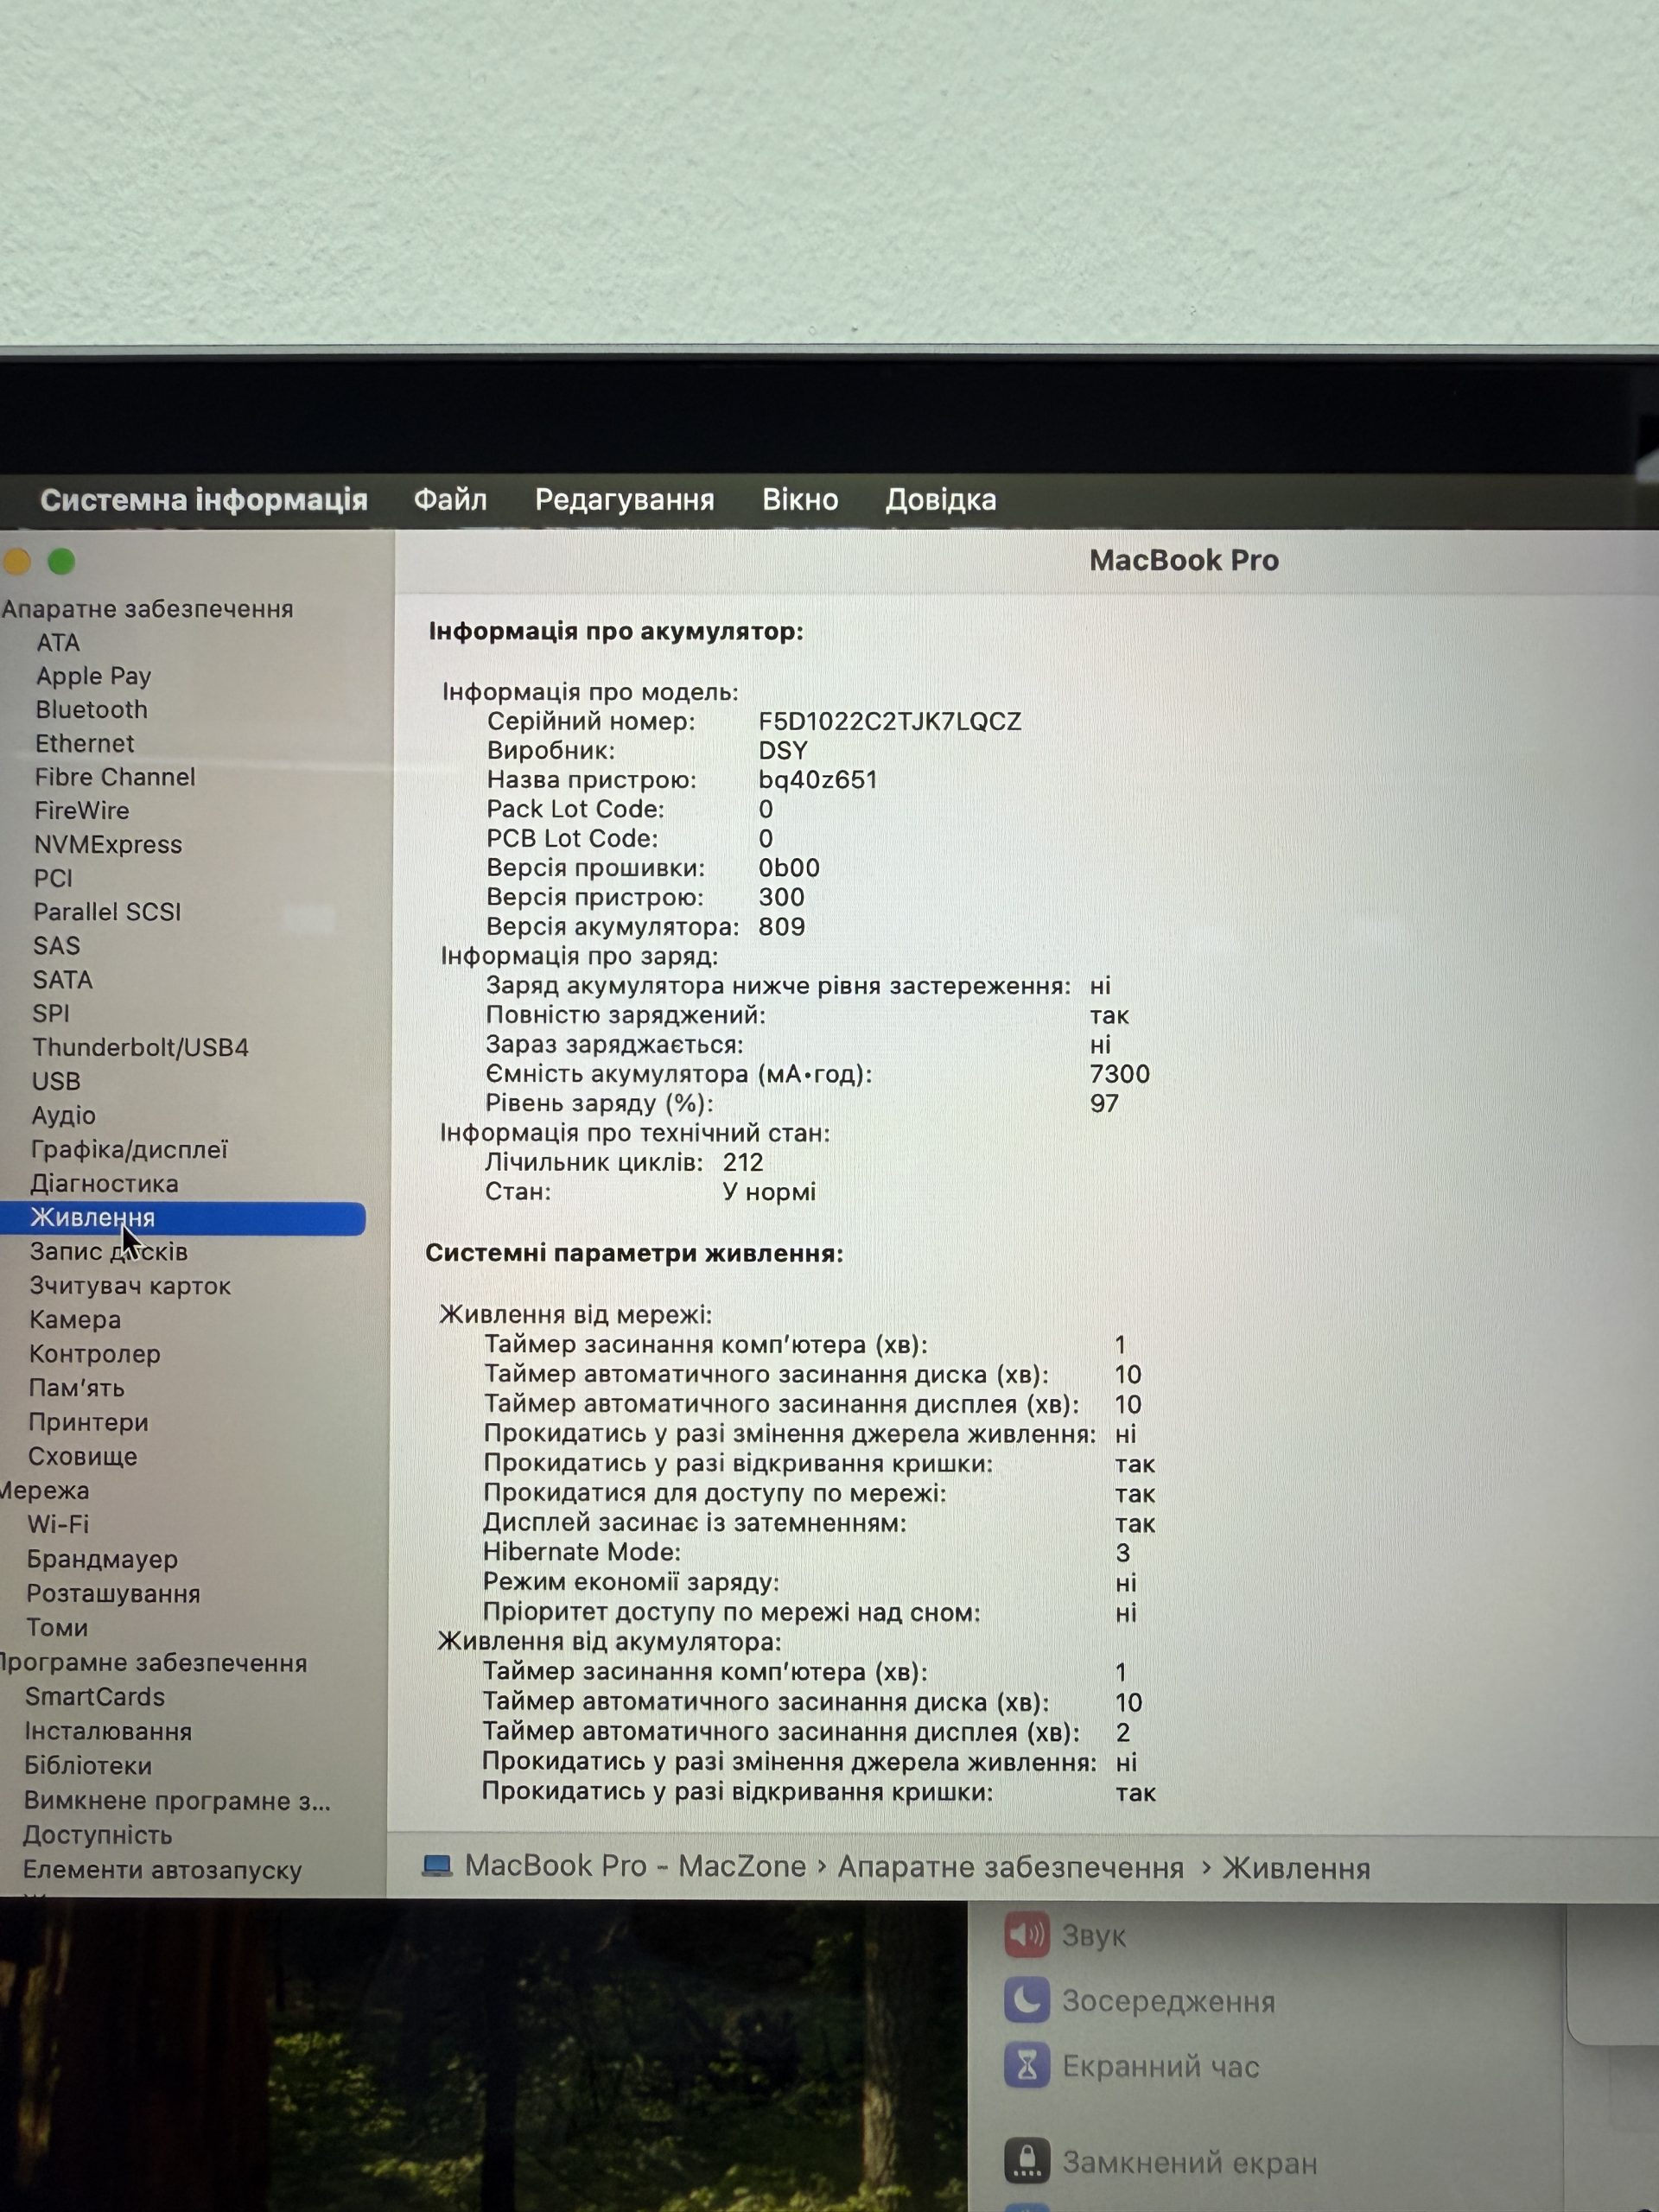Select Томи in the sidebar
Viewport: 1659px width, 2212px height.
57,1628
